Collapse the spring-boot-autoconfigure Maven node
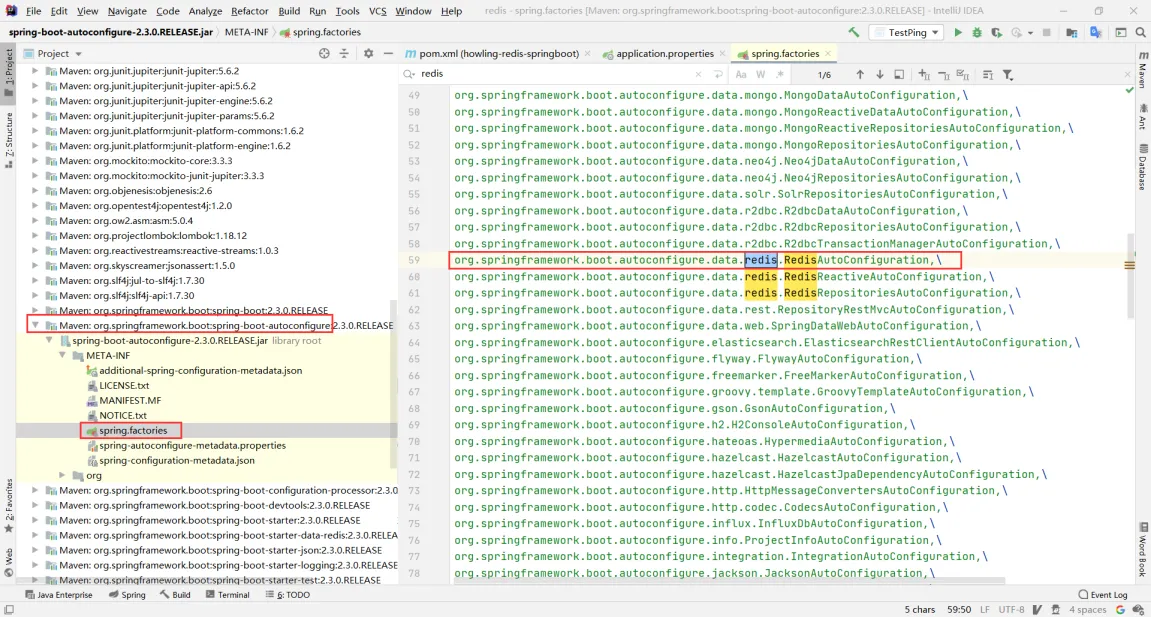This screenshot has width=1151, height=617. [x=36, y=326]
